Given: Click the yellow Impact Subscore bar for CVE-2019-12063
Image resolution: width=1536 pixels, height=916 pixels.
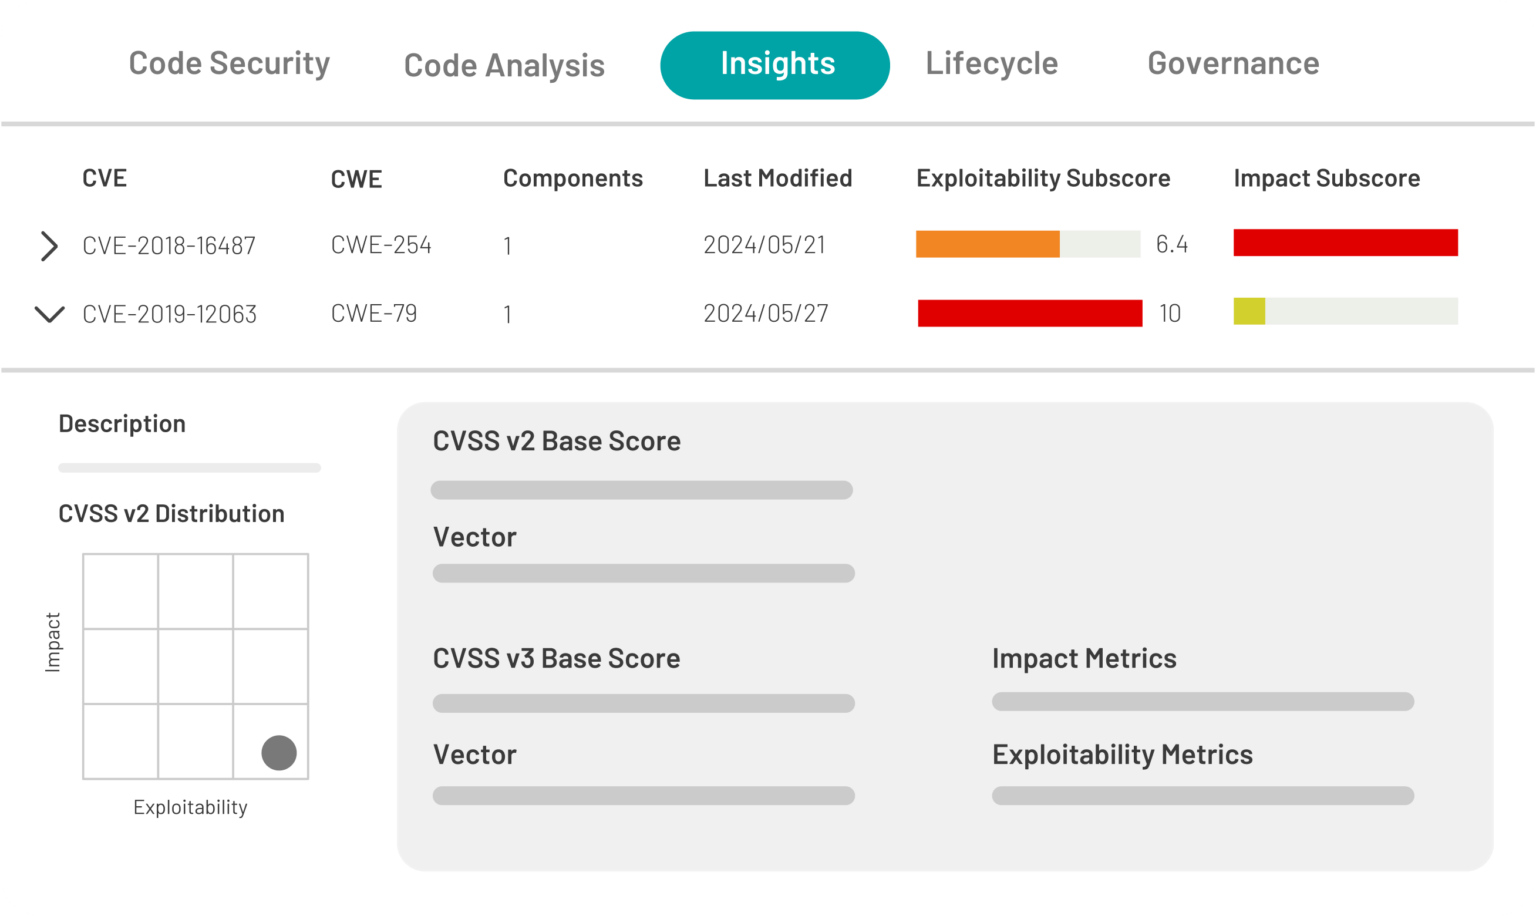Looking at the screenshot, I should 1249,311.
